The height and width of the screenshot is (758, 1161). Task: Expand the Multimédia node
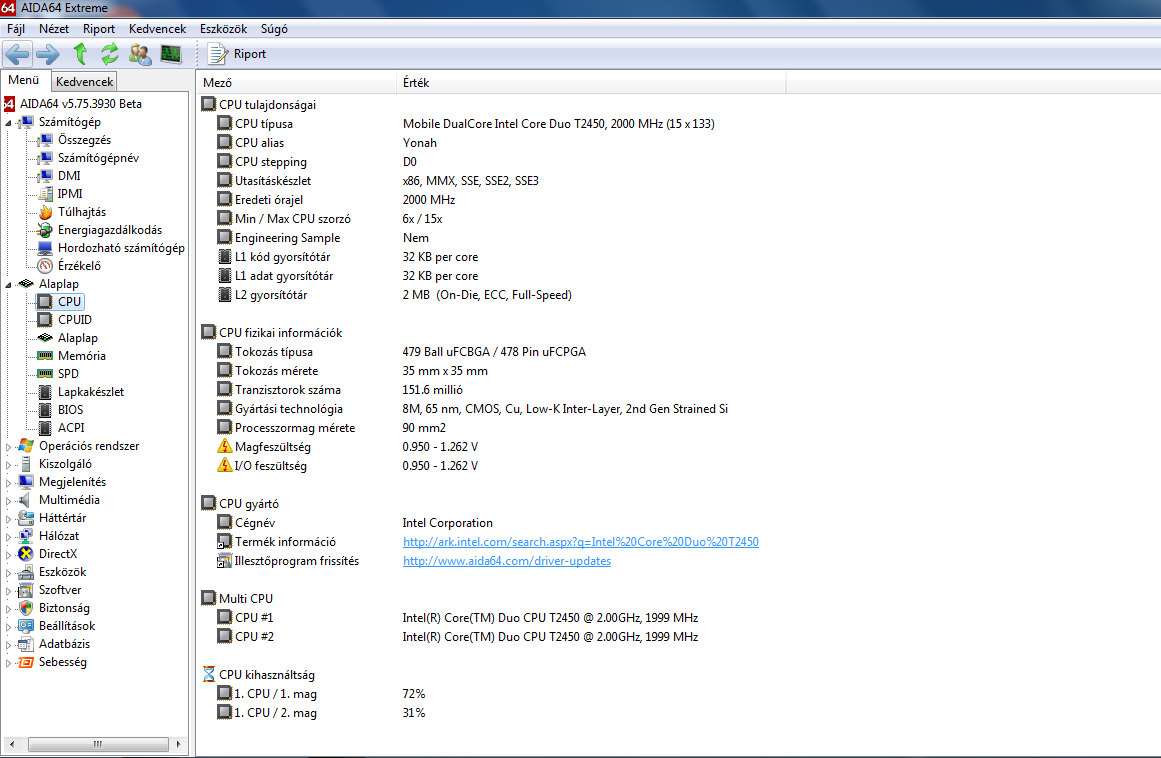[9, 500]
